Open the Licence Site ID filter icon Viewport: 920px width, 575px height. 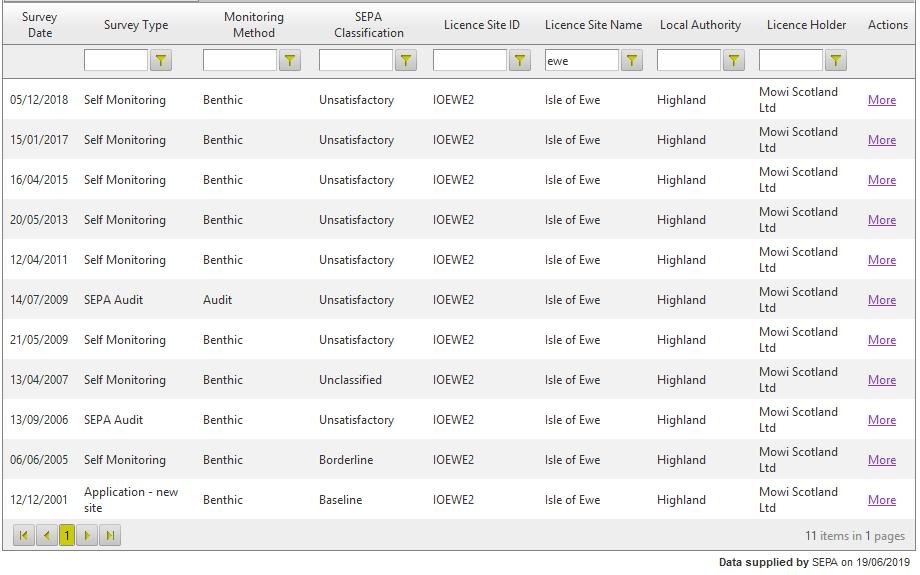(519, 61)
